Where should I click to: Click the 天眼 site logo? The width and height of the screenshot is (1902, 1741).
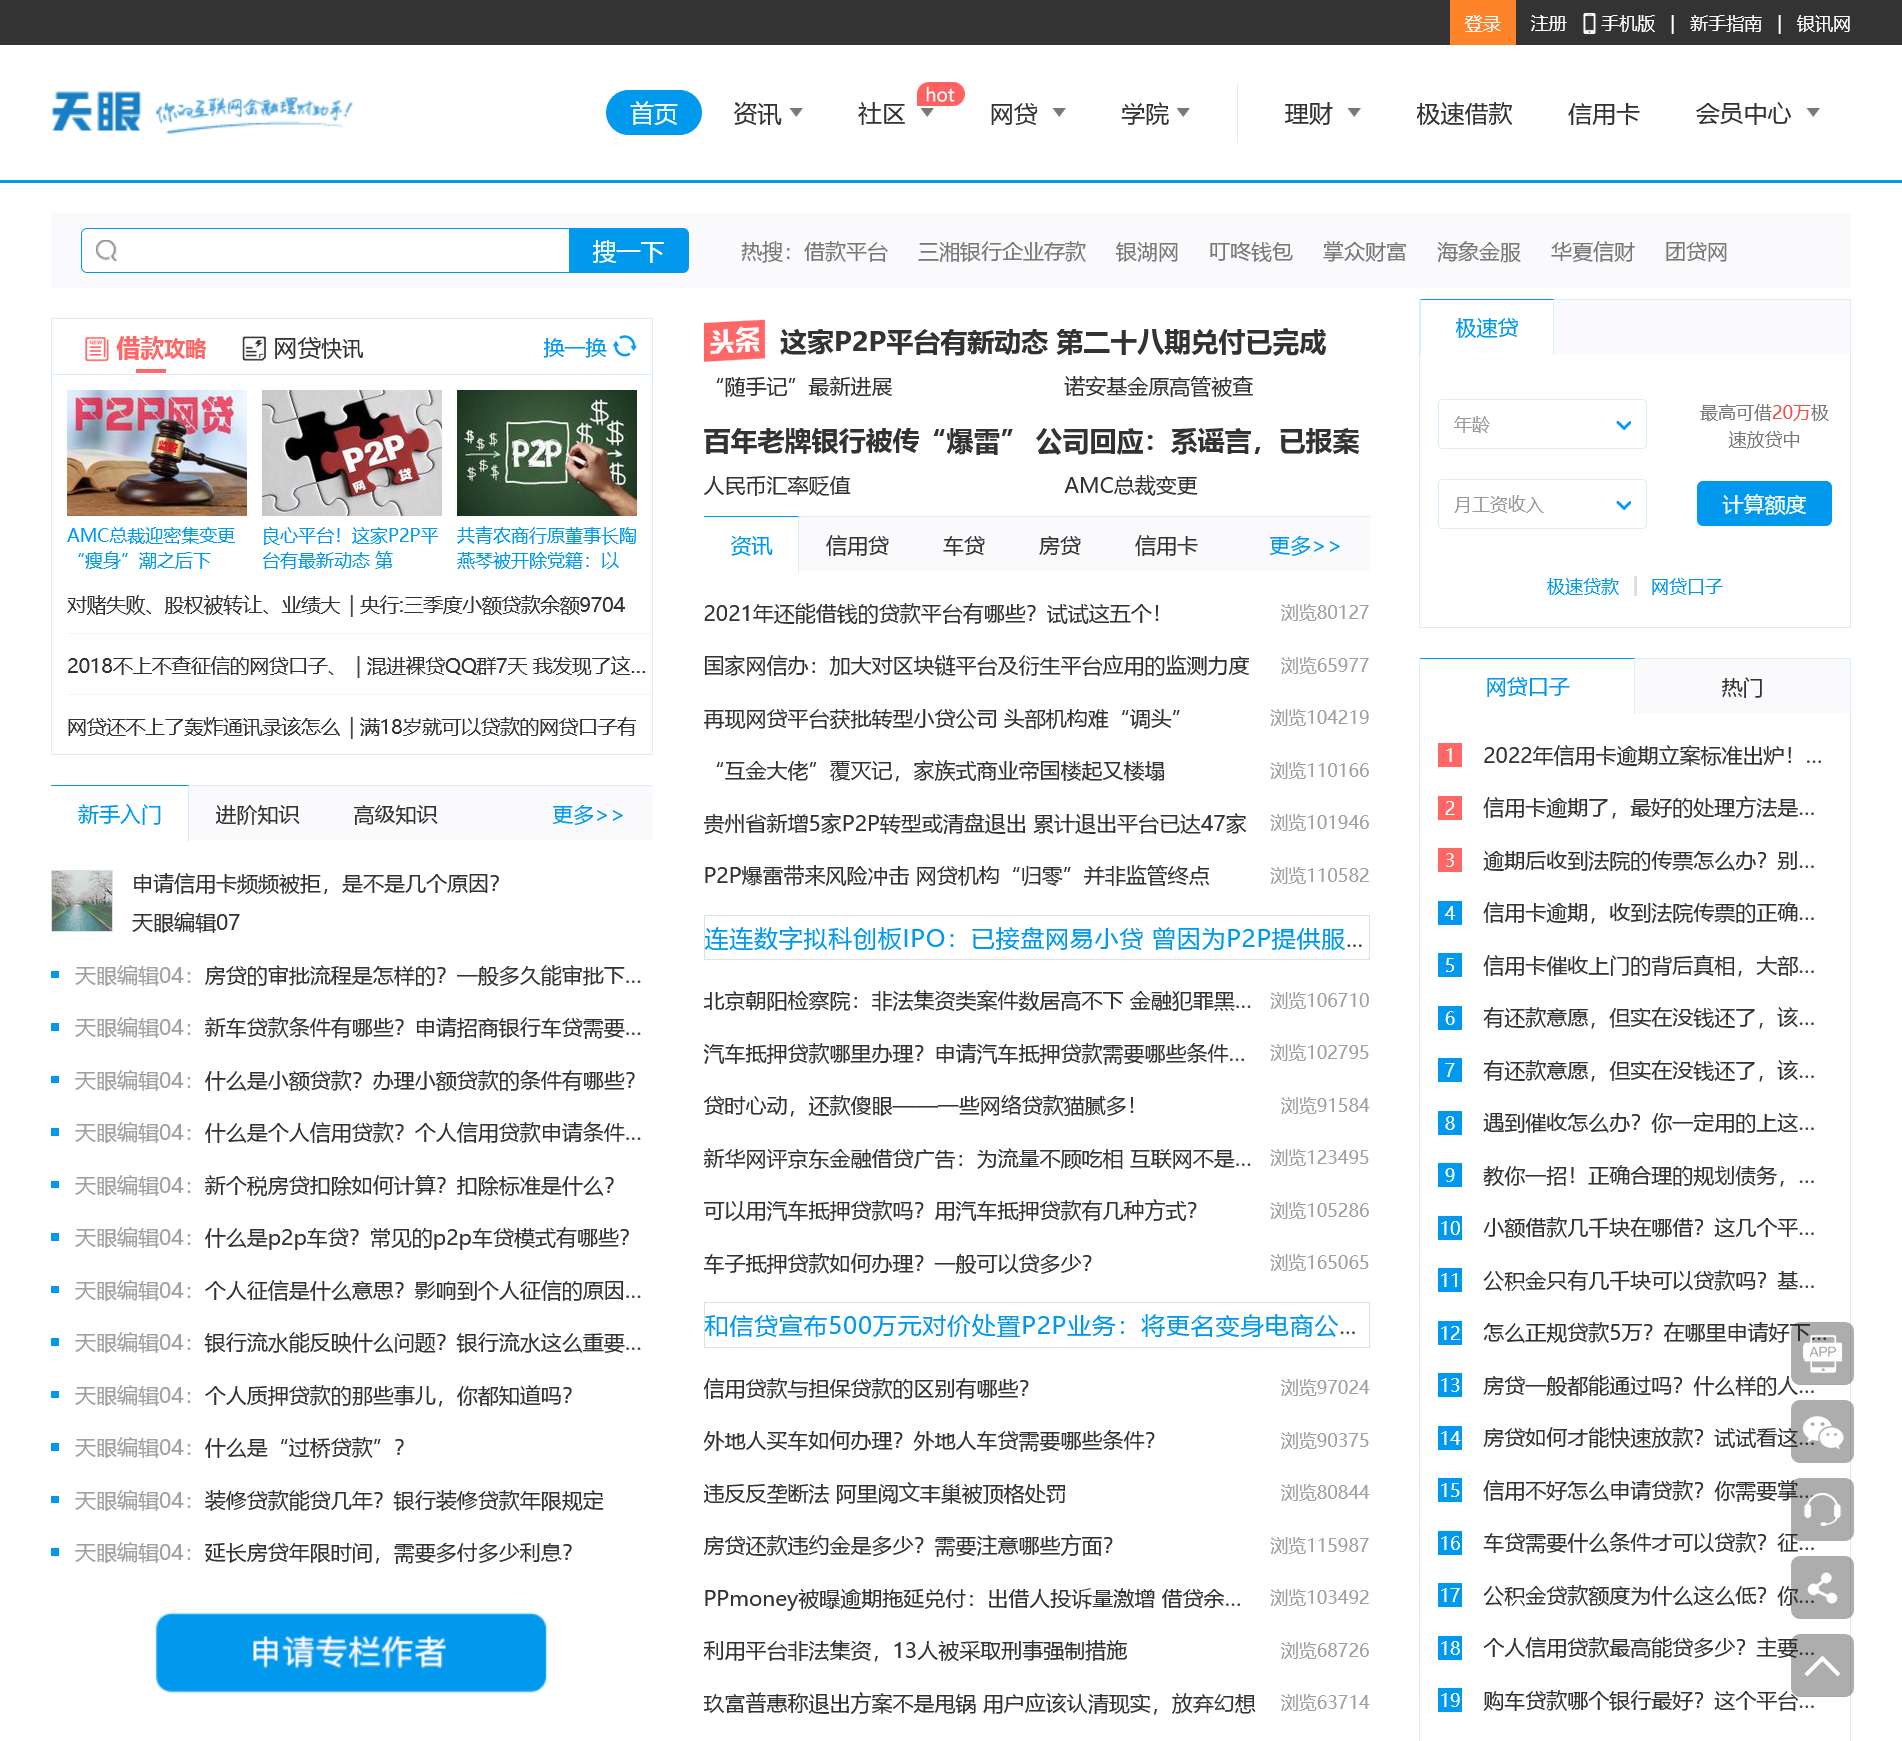coord(96,112)
